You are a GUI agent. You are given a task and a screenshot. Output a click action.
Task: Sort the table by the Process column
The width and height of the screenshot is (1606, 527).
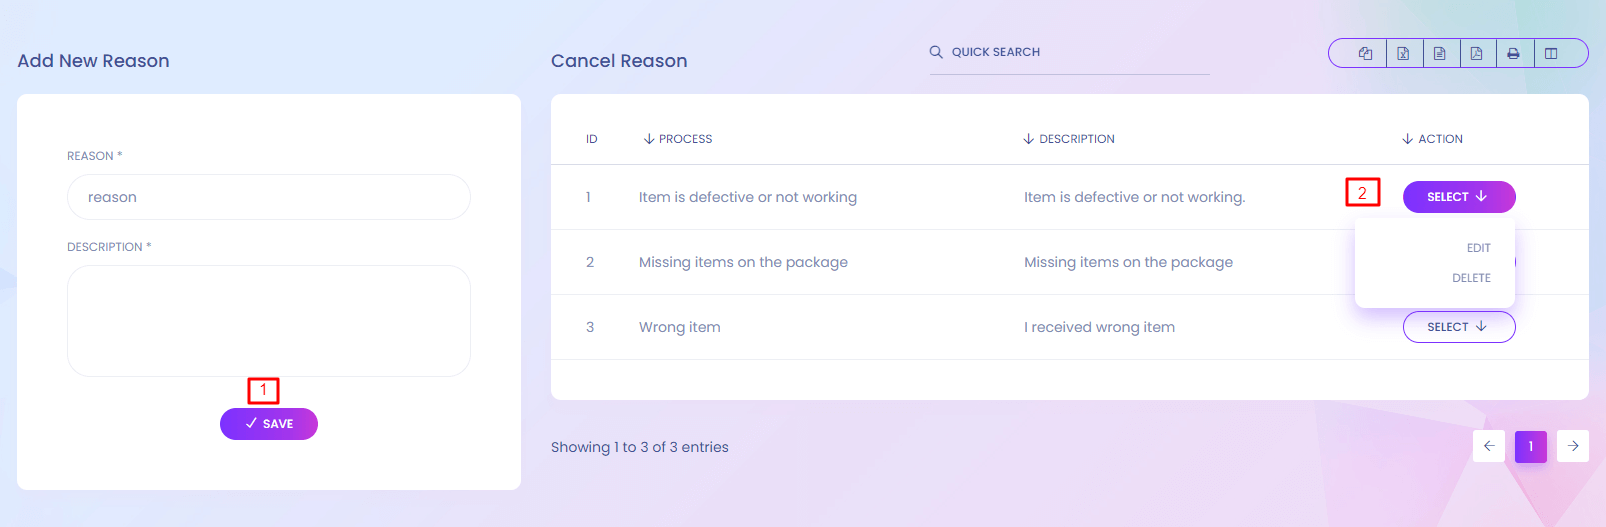coord(678,139)
